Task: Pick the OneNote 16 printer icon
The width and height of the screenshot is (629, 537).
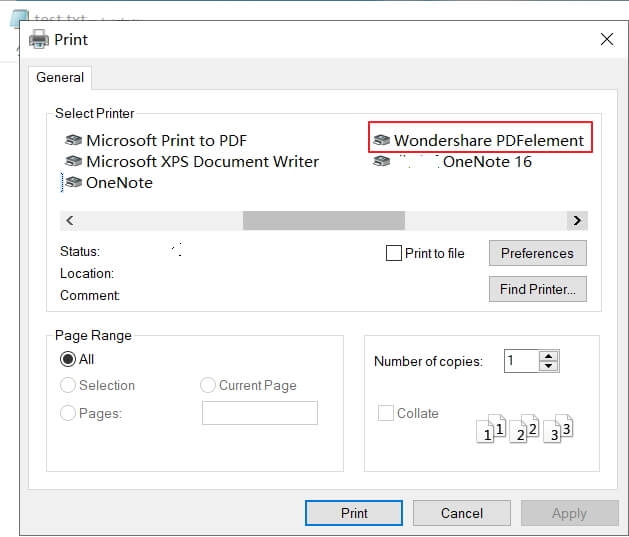Action: [x=381, y=162]
